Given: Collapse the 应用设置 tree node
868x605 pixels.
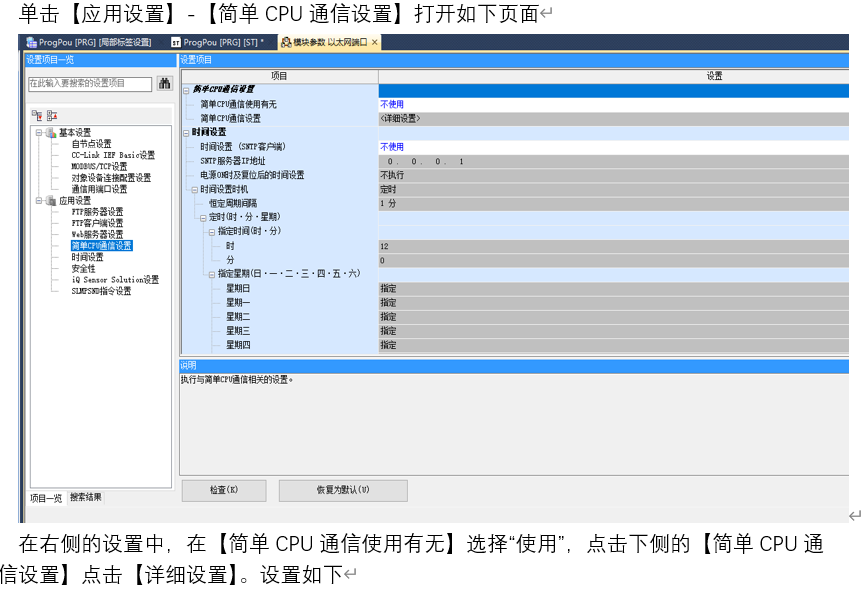Looking at the screenshot, I should (x=38, y=200).
